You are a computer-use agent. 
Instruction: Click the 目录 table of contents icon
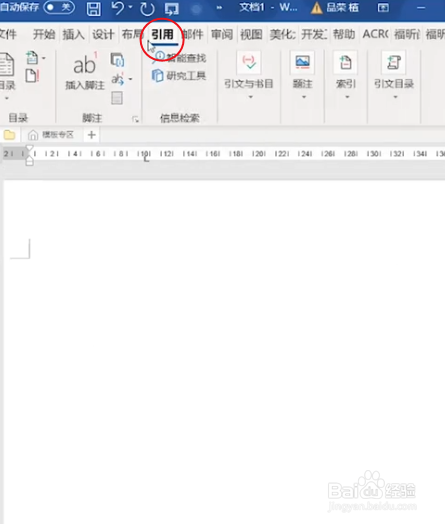[6, 64]
